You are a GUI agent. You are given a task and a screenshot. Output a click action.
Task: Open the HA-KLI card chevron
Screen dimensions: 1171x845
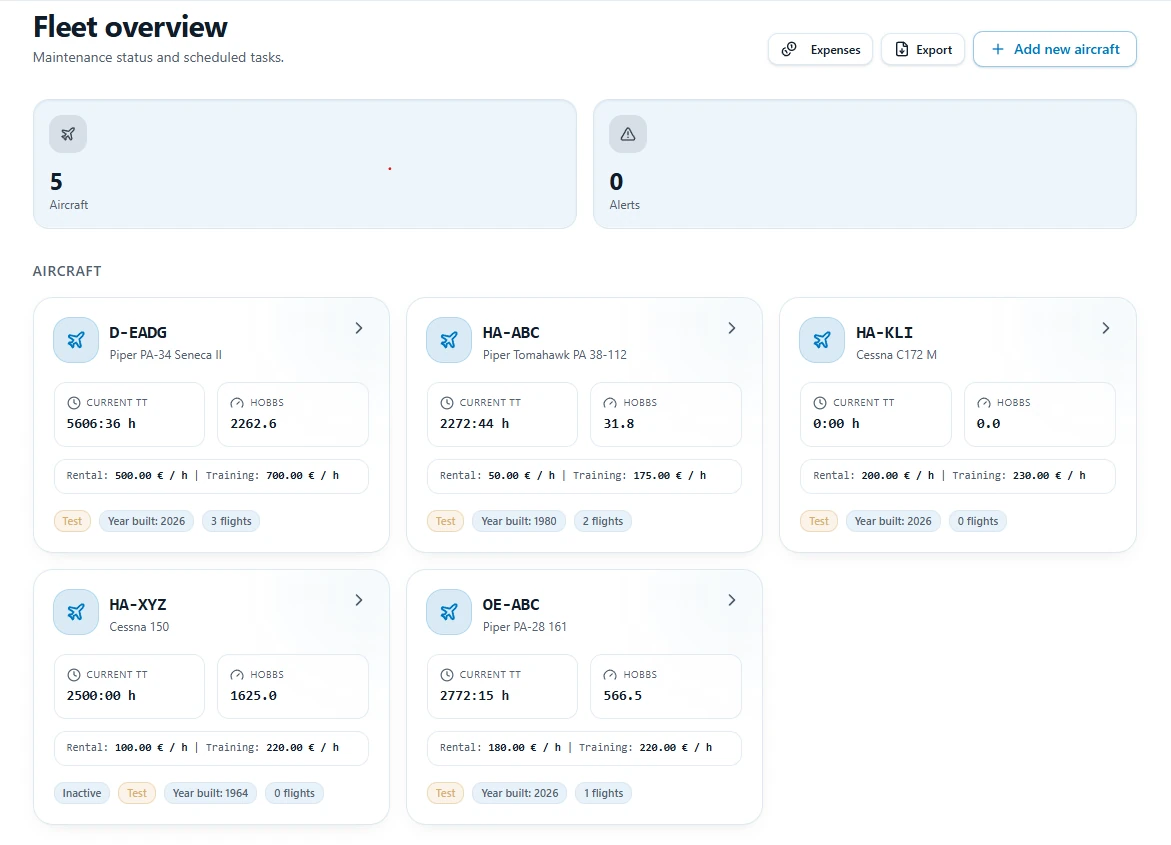click(x=1106, y=328)
